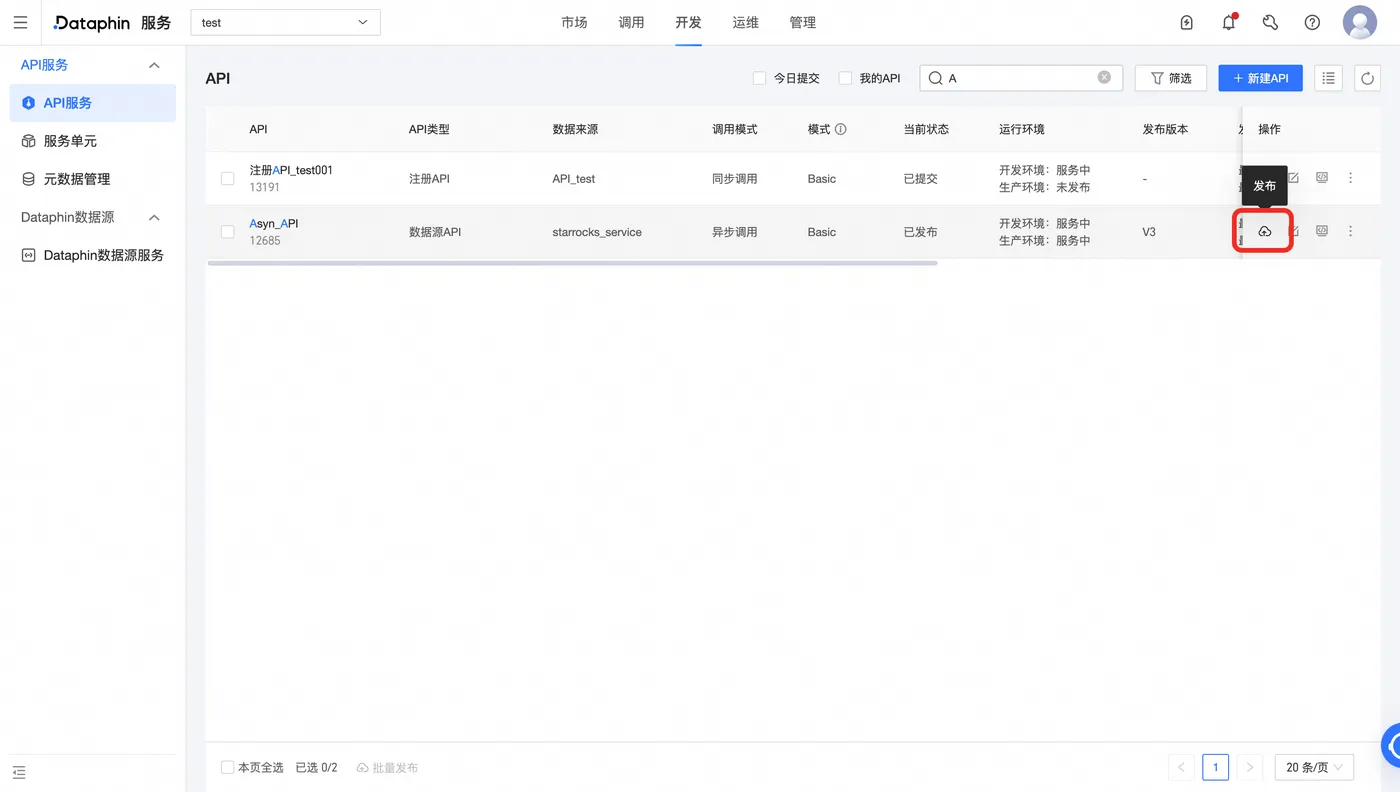Open 服务单元 in the sidebar

click(x=93, y=141)
